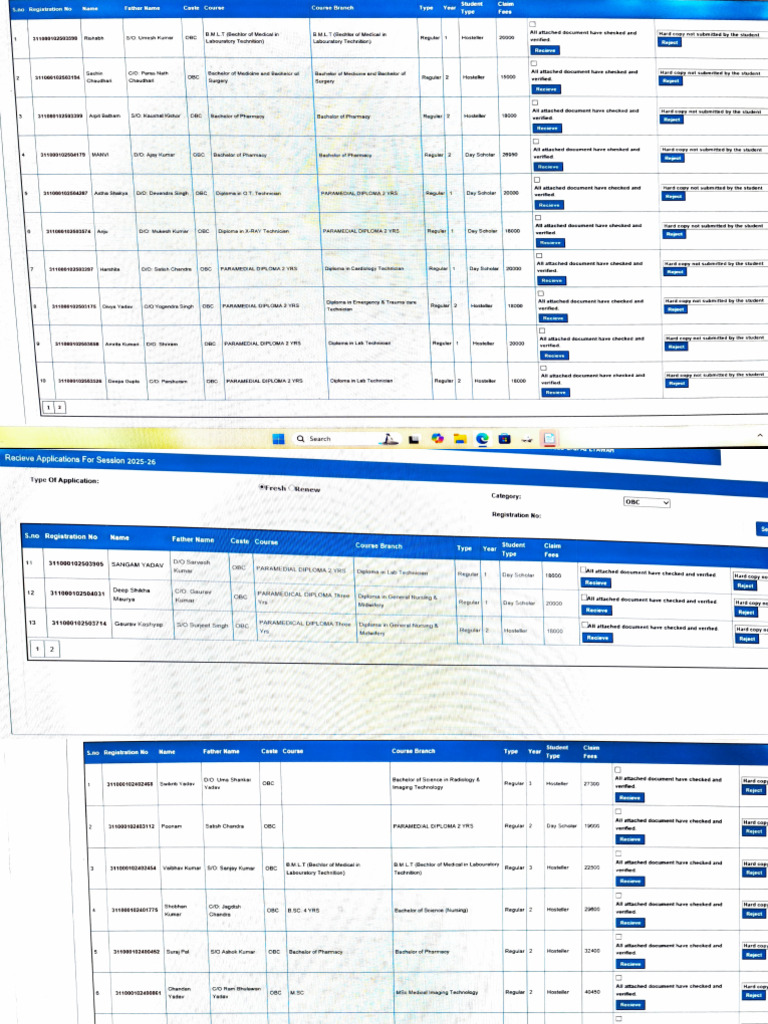This screenshot has height=1024, width=768.
Task: Launch Copilot from the taskbar
Action: [x=437, y=439]
